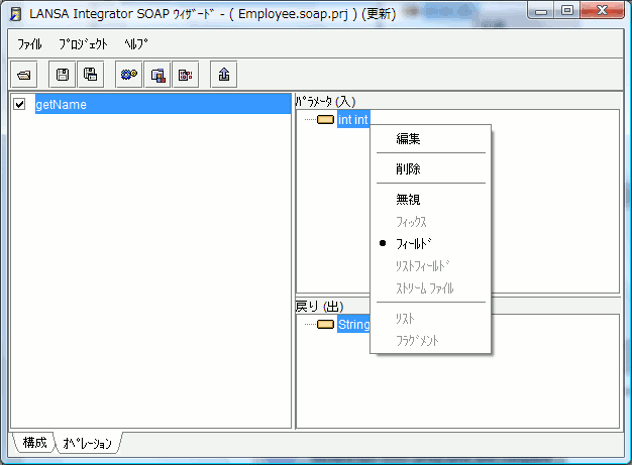
Task: Click the upload arrow toolbar icon
Action: [x=224, y=75]
